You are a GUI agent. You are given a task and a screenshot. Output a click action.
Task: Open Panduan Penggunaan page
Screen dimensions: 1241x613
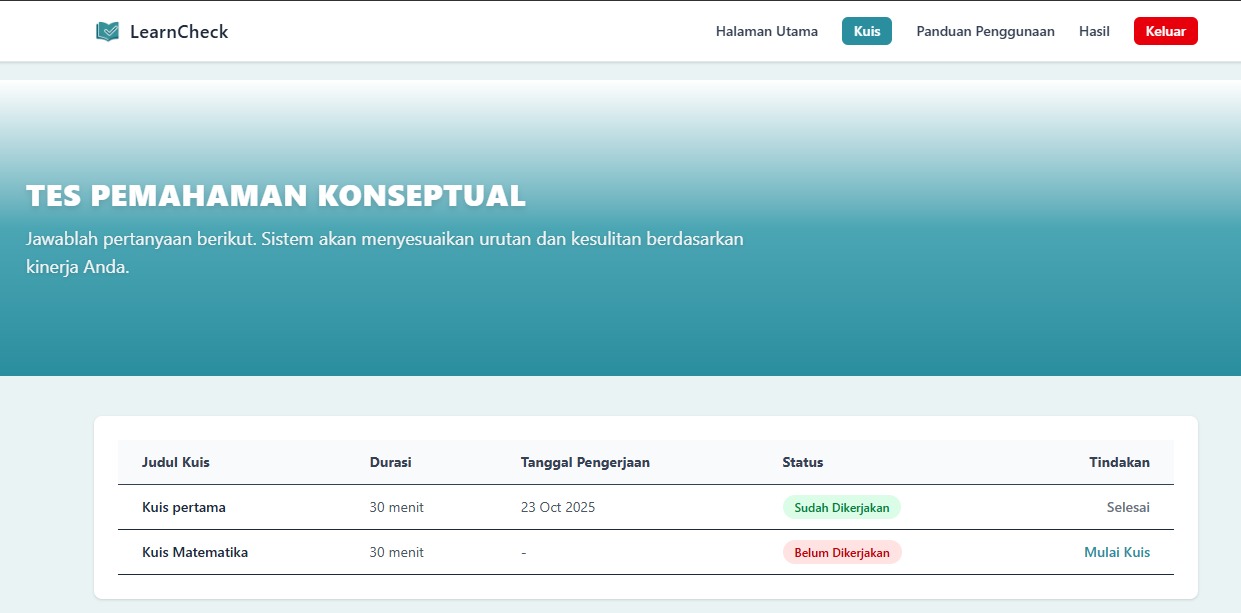(985, 31)
